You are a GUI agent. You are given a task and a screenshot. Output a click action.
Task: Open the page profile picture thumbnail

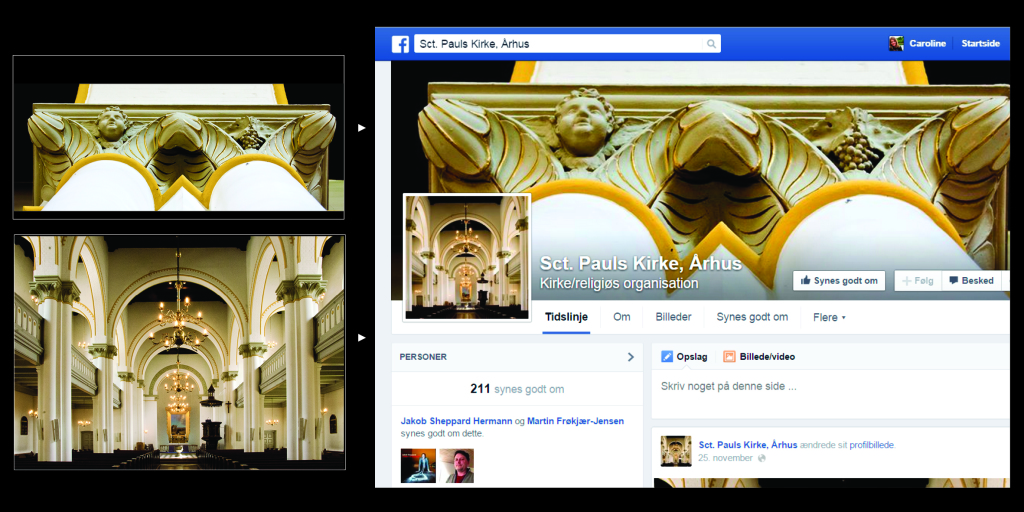point(467,257)
